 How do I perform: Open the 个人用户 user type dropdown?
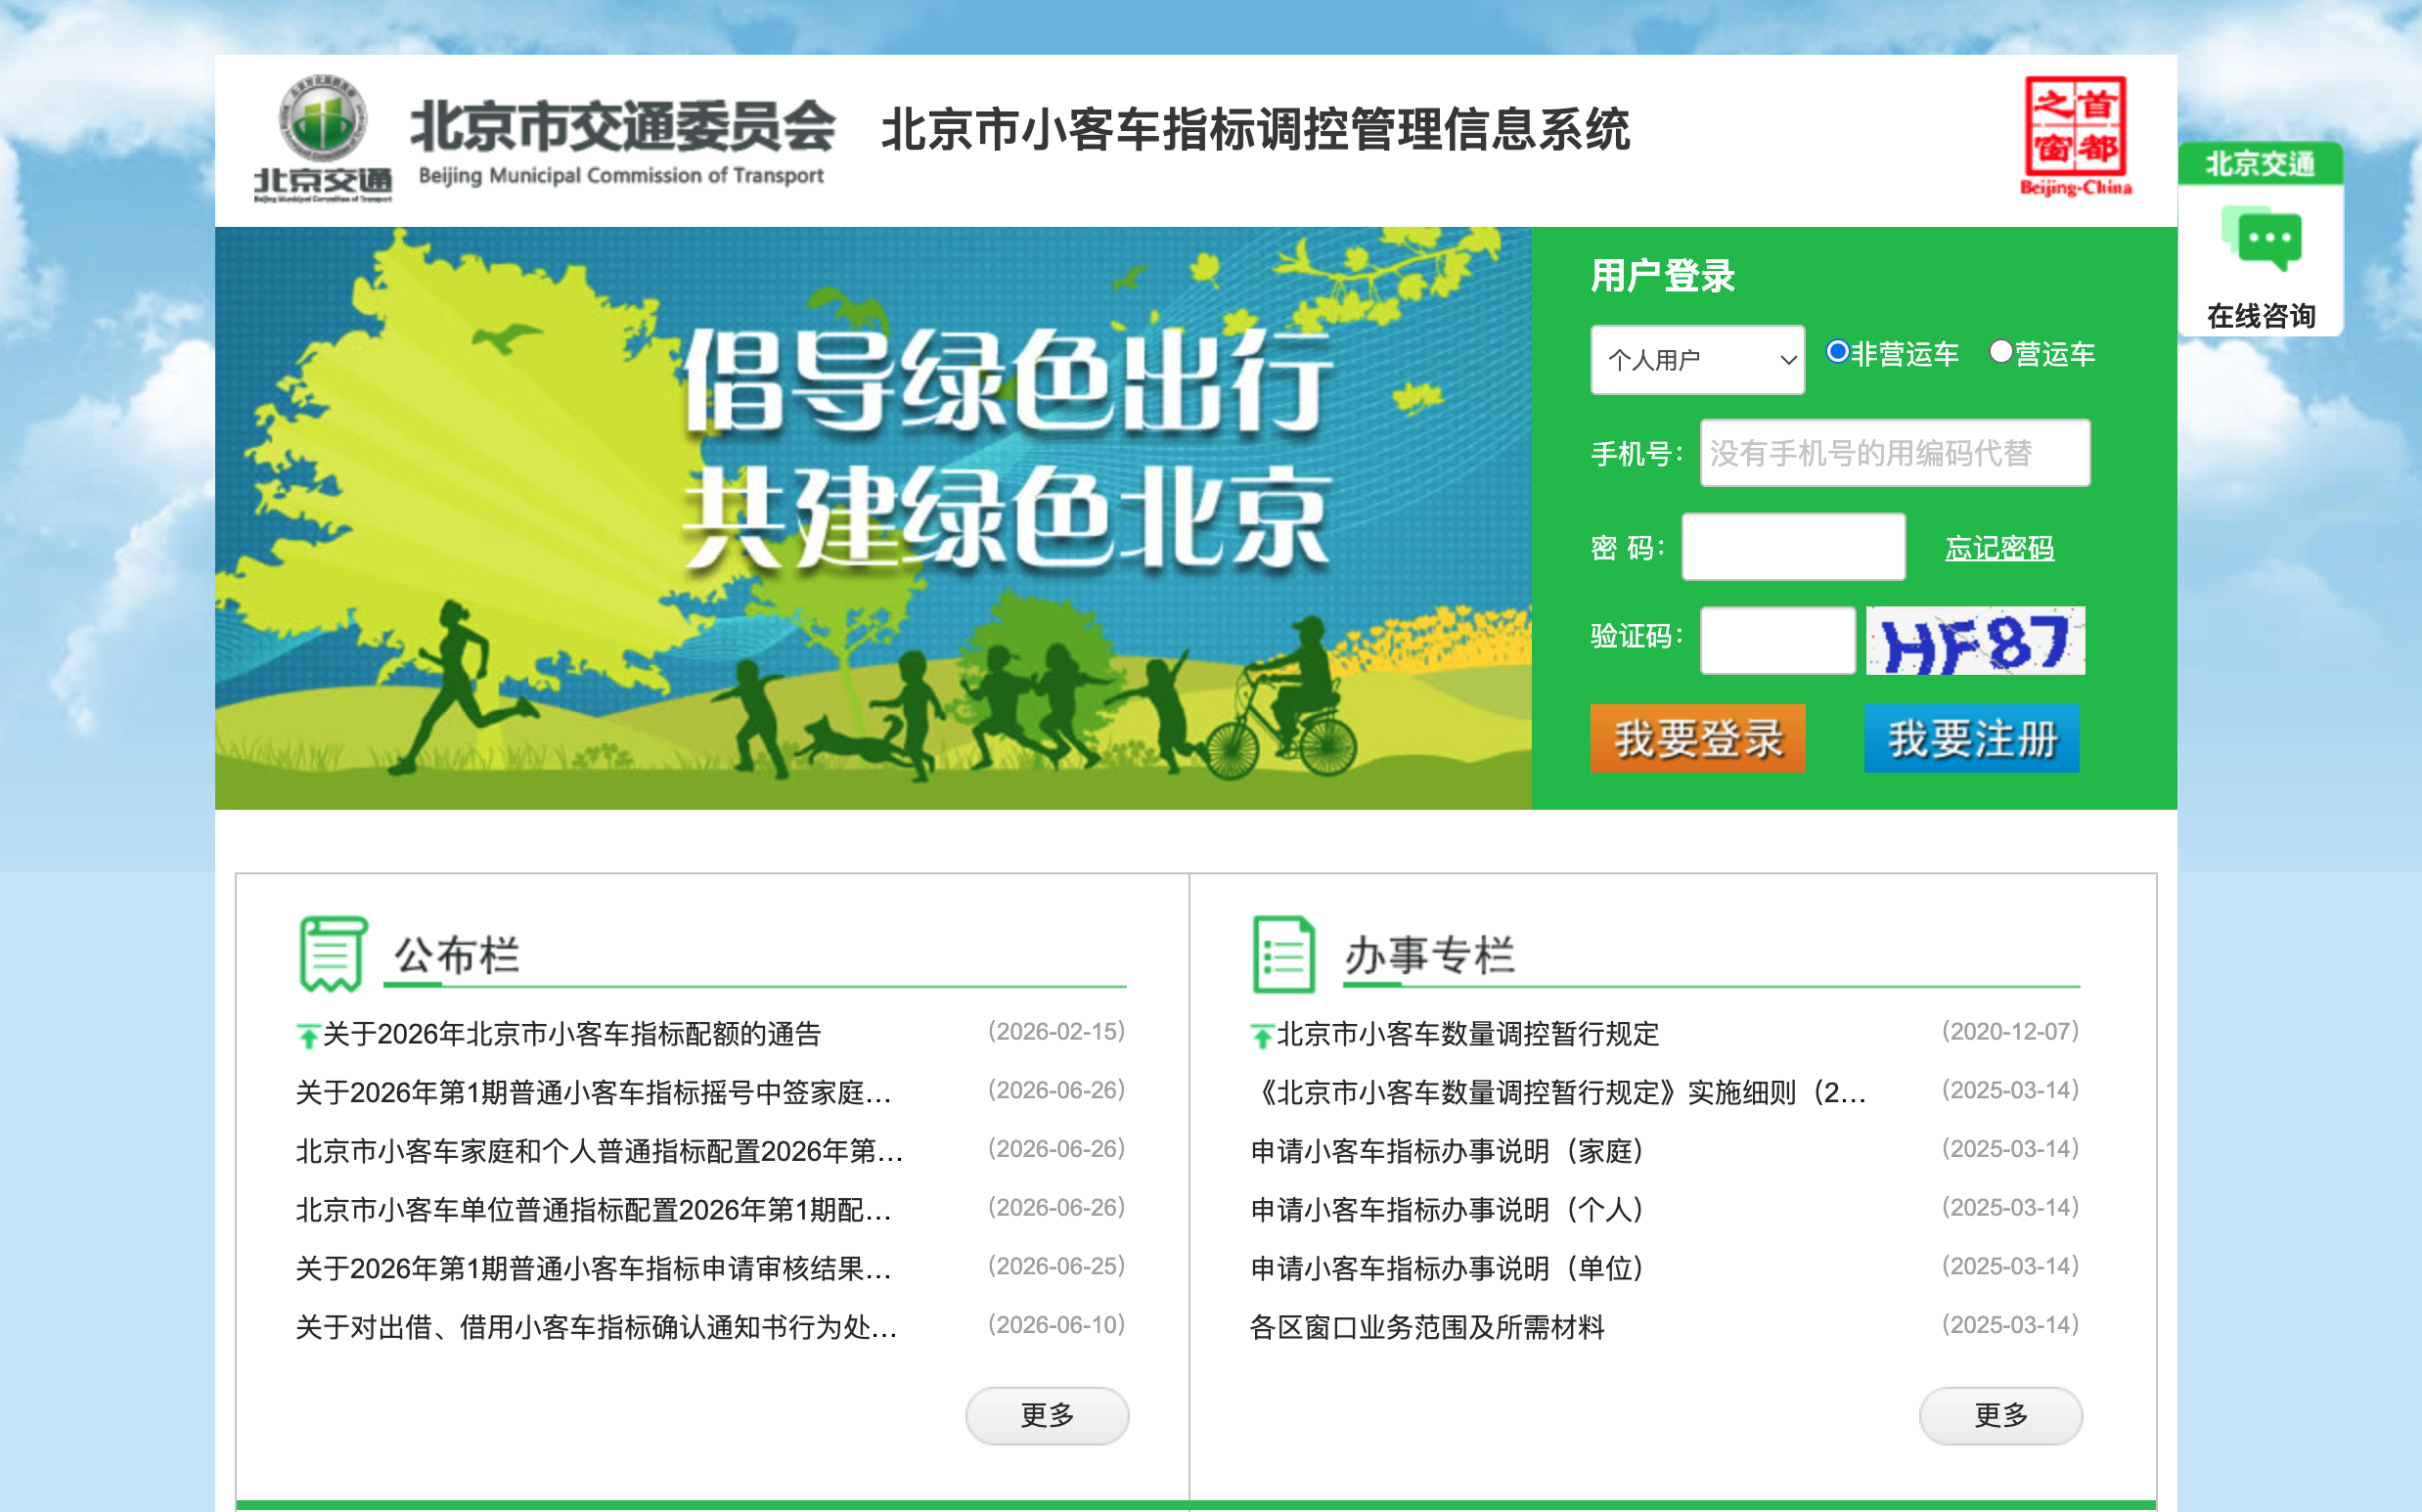1697,359
